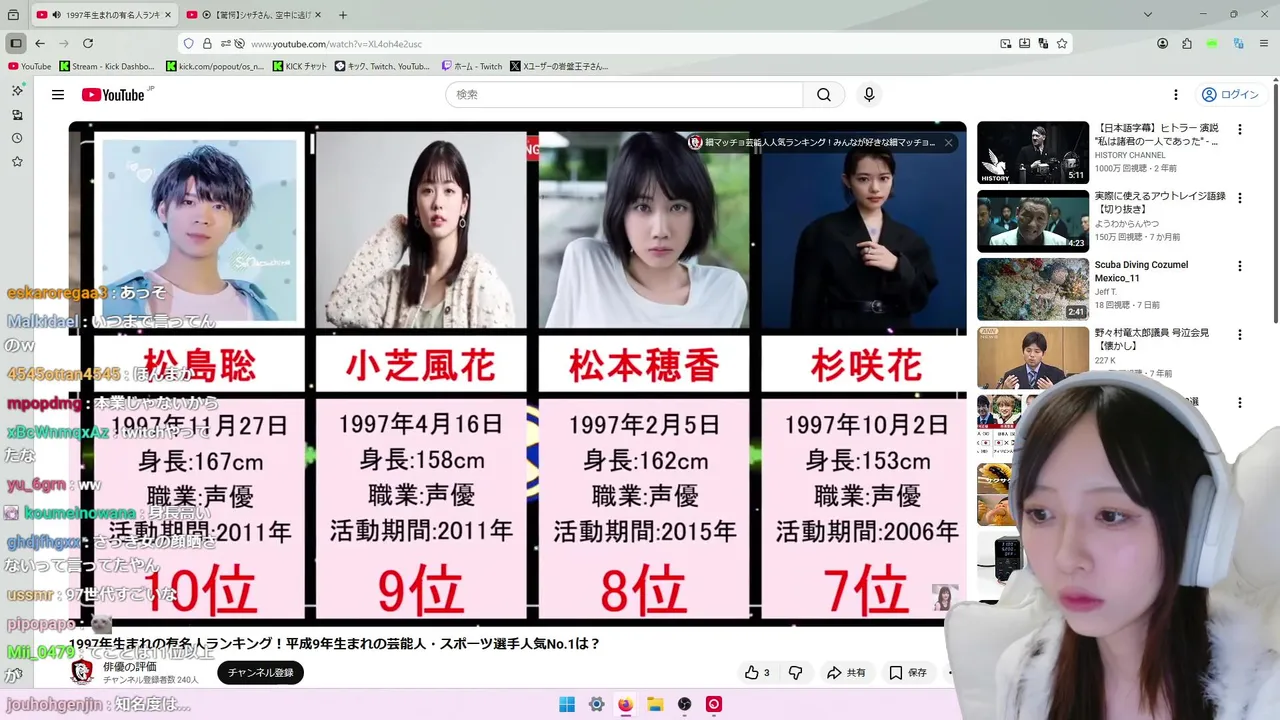Close the 1997年生まれの有名人ランキング tab
1280x720 pixels.
pos(167,15)
